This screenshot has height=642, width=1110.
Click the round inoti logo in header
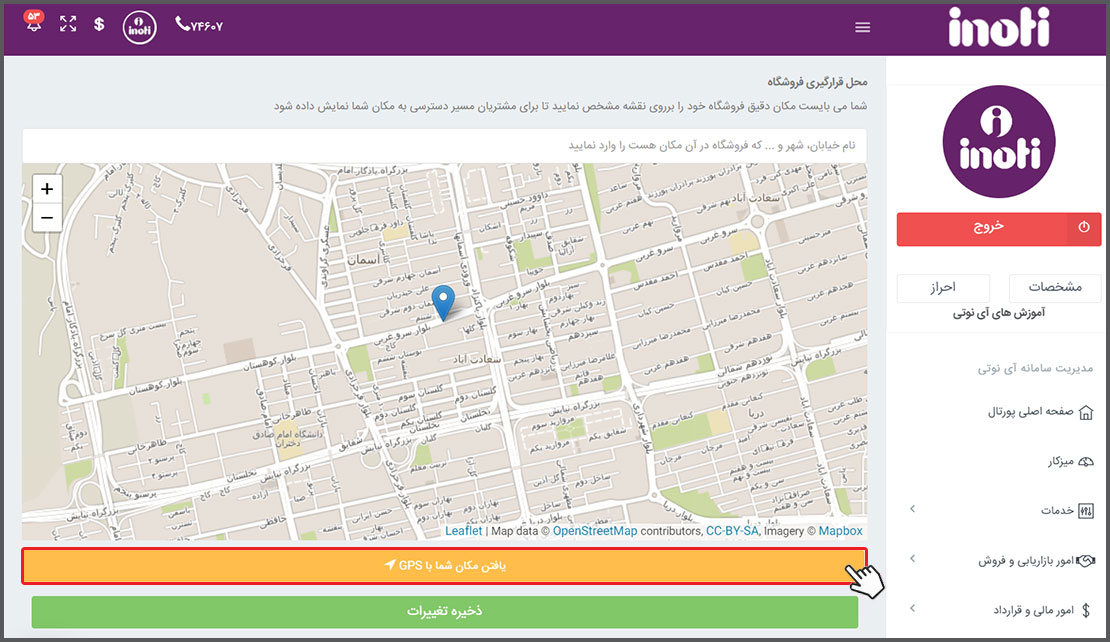pyautogui.click(x=140, y=27)
